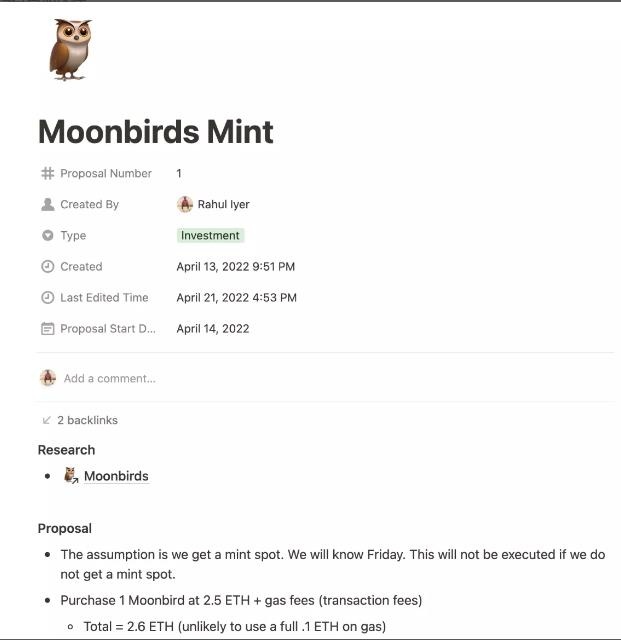Click the Last Edited Time clock icon
The image size is (621, 640).
47,298
